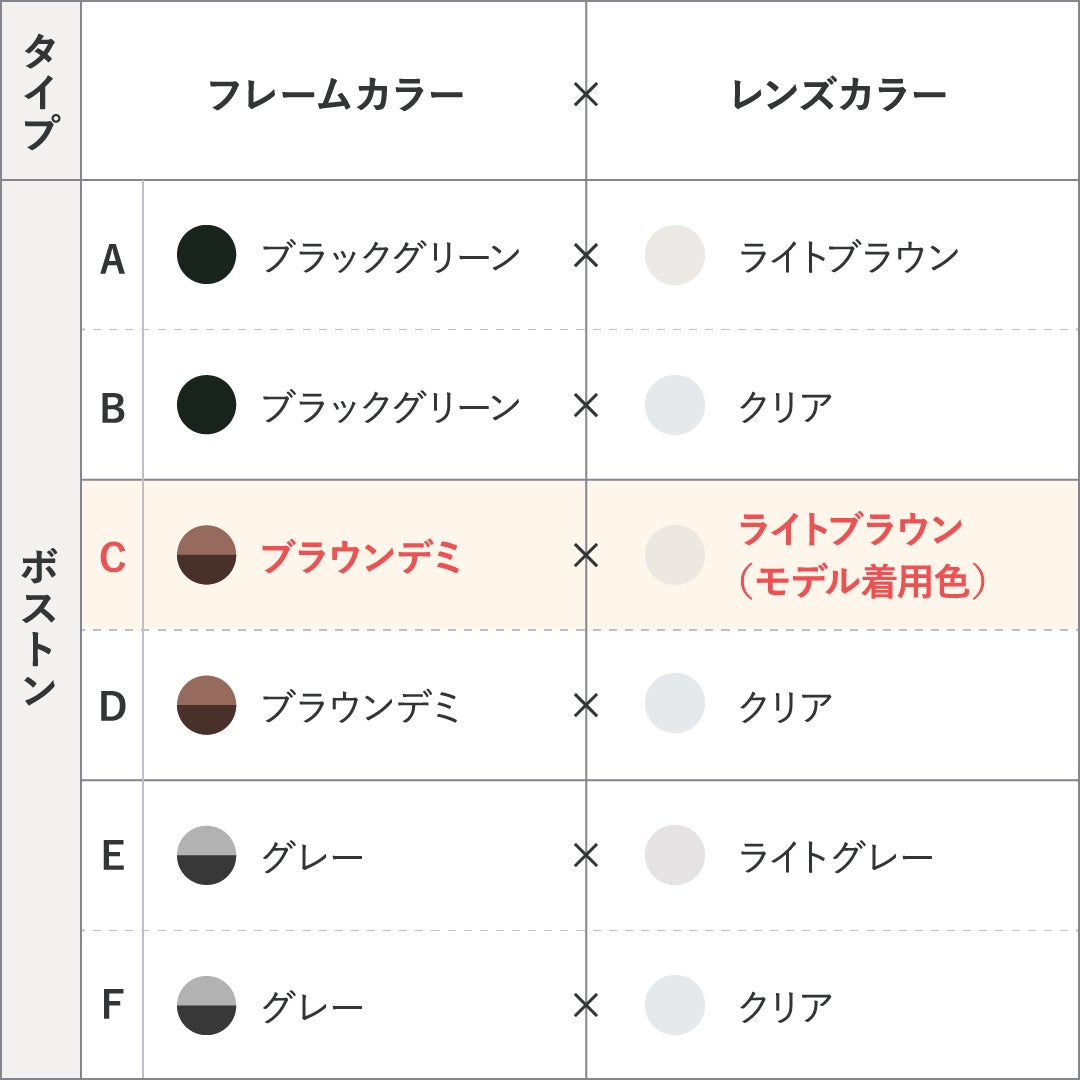This screenshot has width=1080, height=1080.
Task: Click the タイプ header cell
Action: point(41,90)
